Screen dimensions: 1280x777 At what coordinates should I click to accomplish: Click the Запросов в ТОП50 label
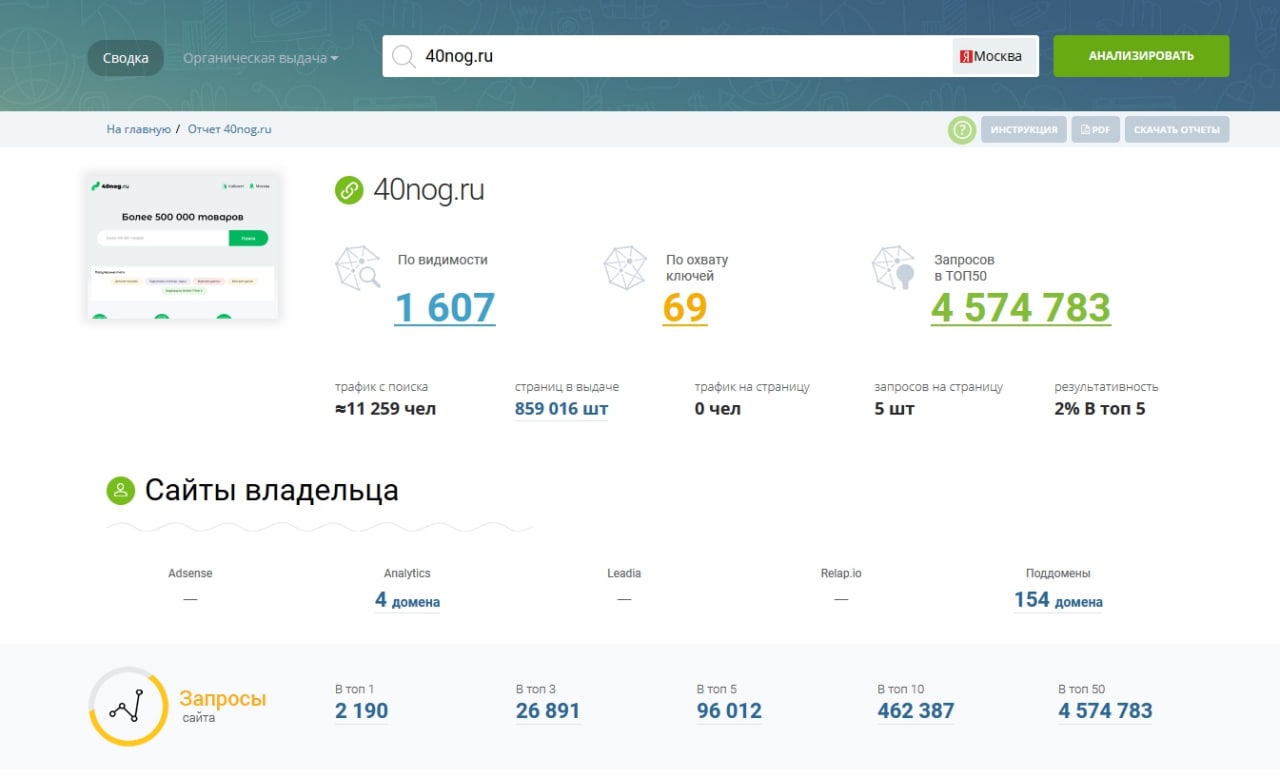click(964, 268)
